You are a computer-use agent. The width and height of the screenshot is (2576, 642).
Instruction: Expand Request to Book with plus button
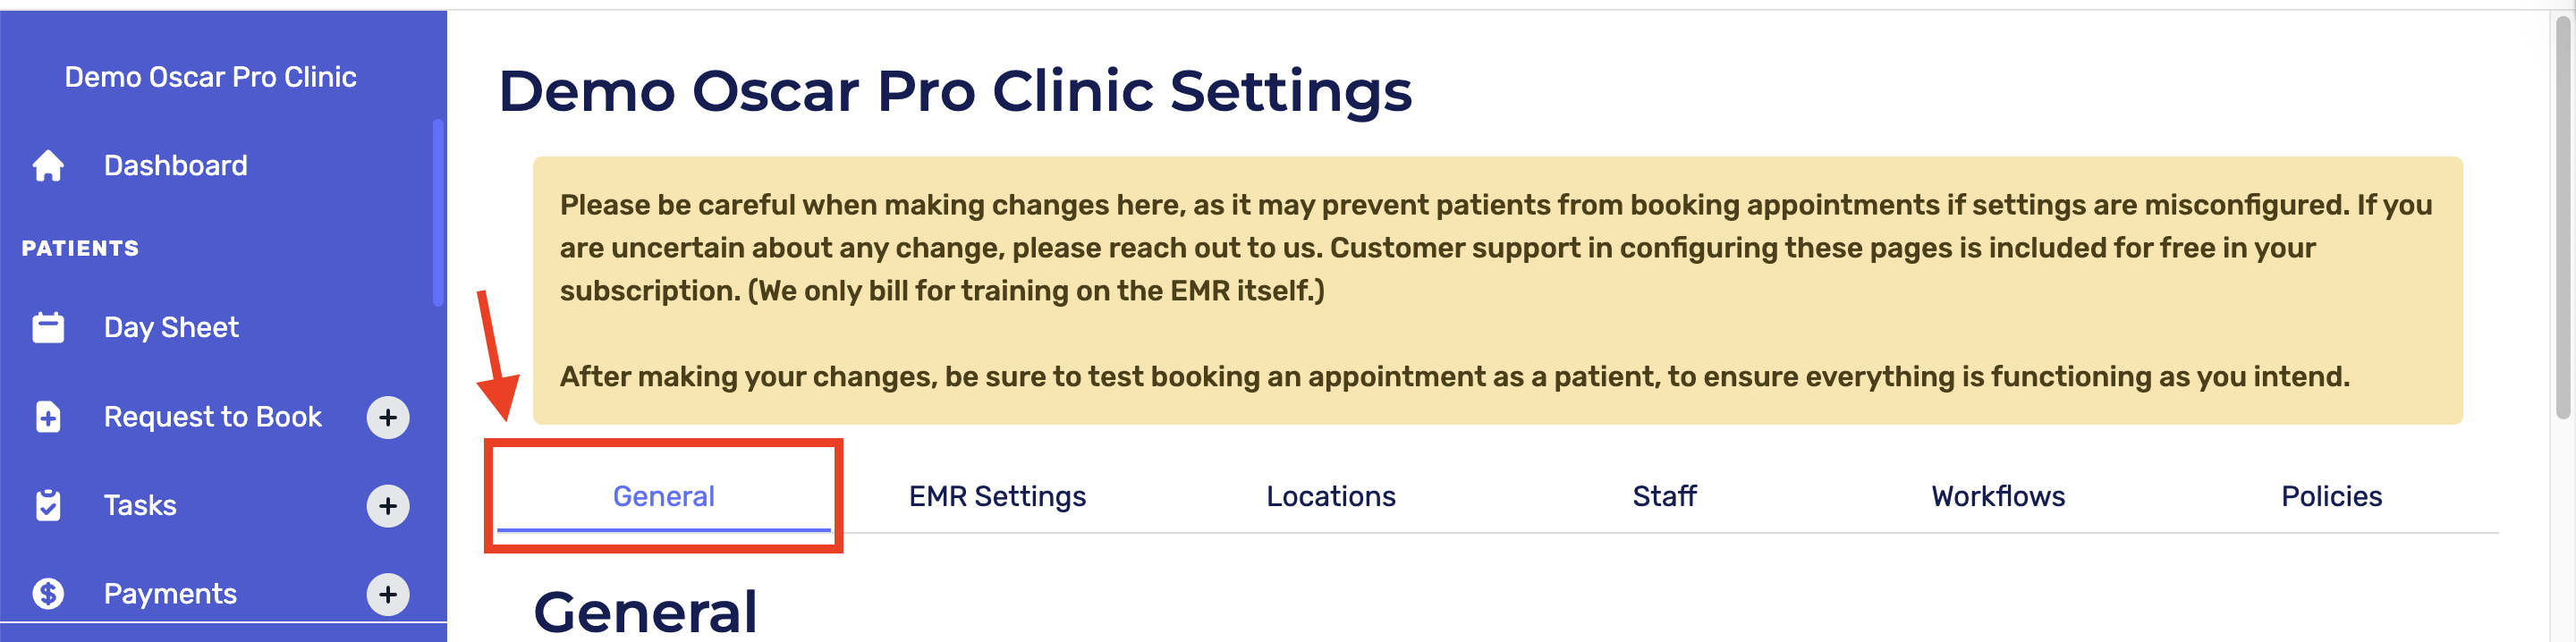(x=388, y=418)
